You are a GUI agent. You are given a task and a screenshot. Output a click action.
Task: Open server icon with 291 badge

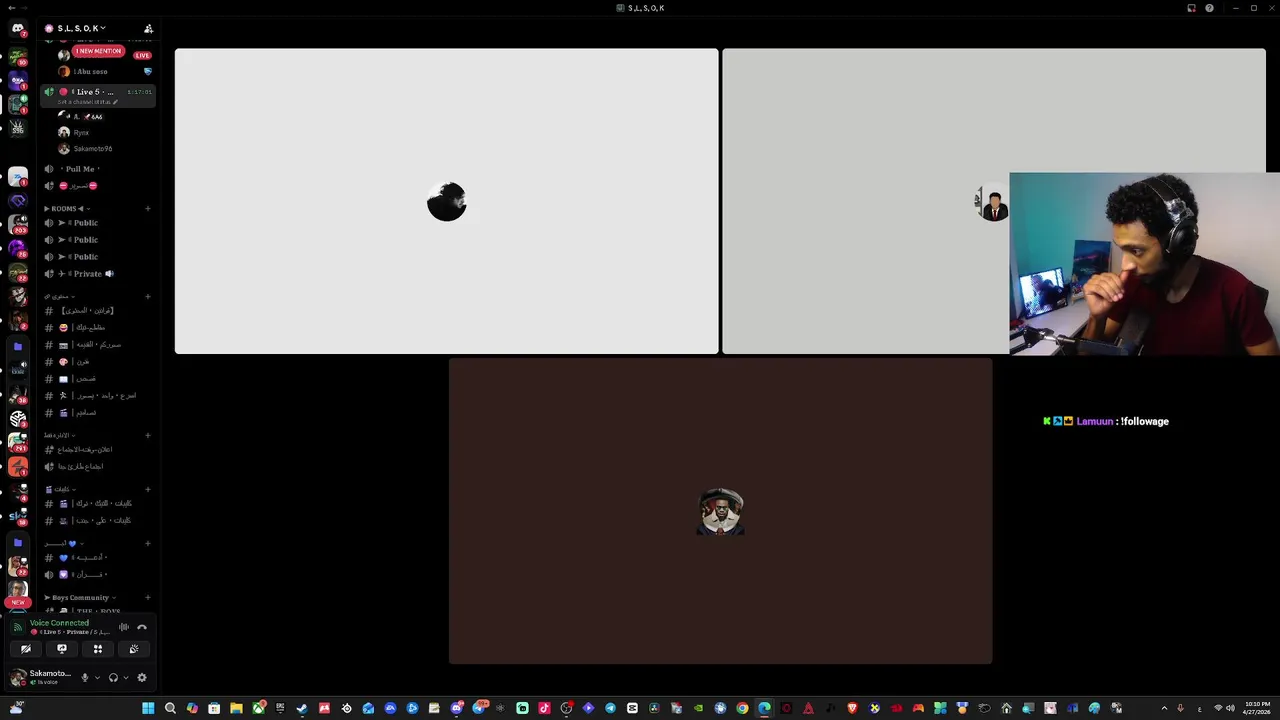click(x=18, y=441)
